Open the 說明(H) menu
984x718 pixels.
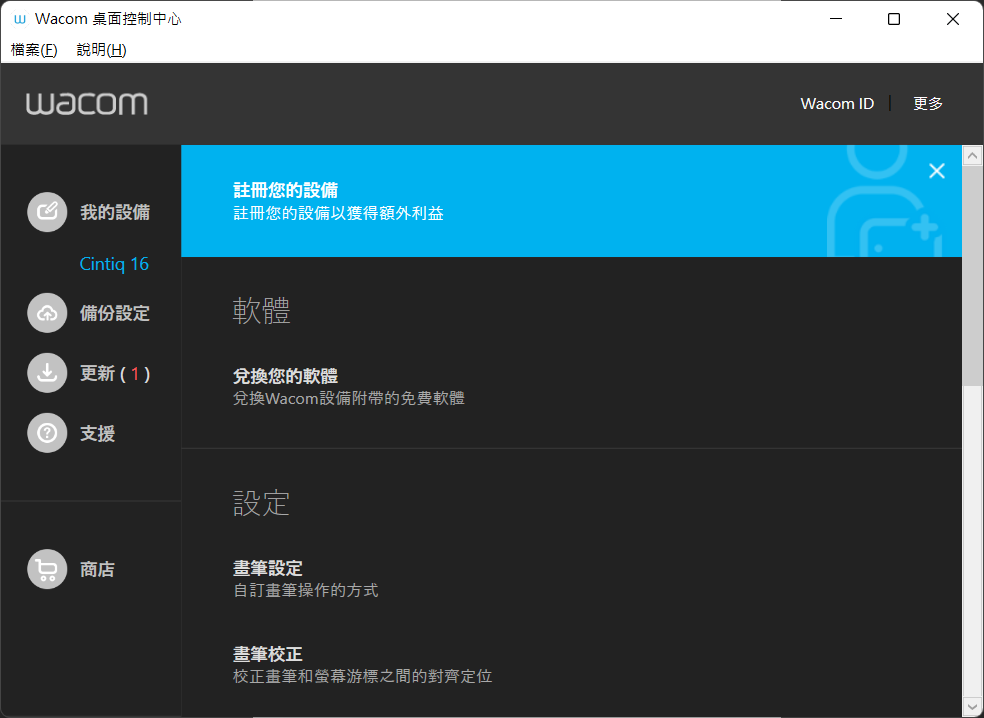coord(101,50)
